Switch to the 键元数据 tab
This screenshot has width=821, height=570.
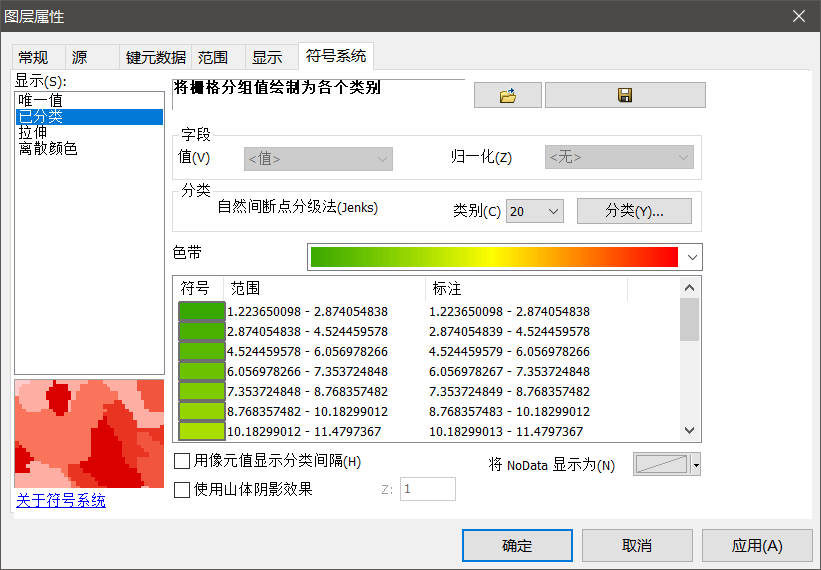tap(156, 57)
